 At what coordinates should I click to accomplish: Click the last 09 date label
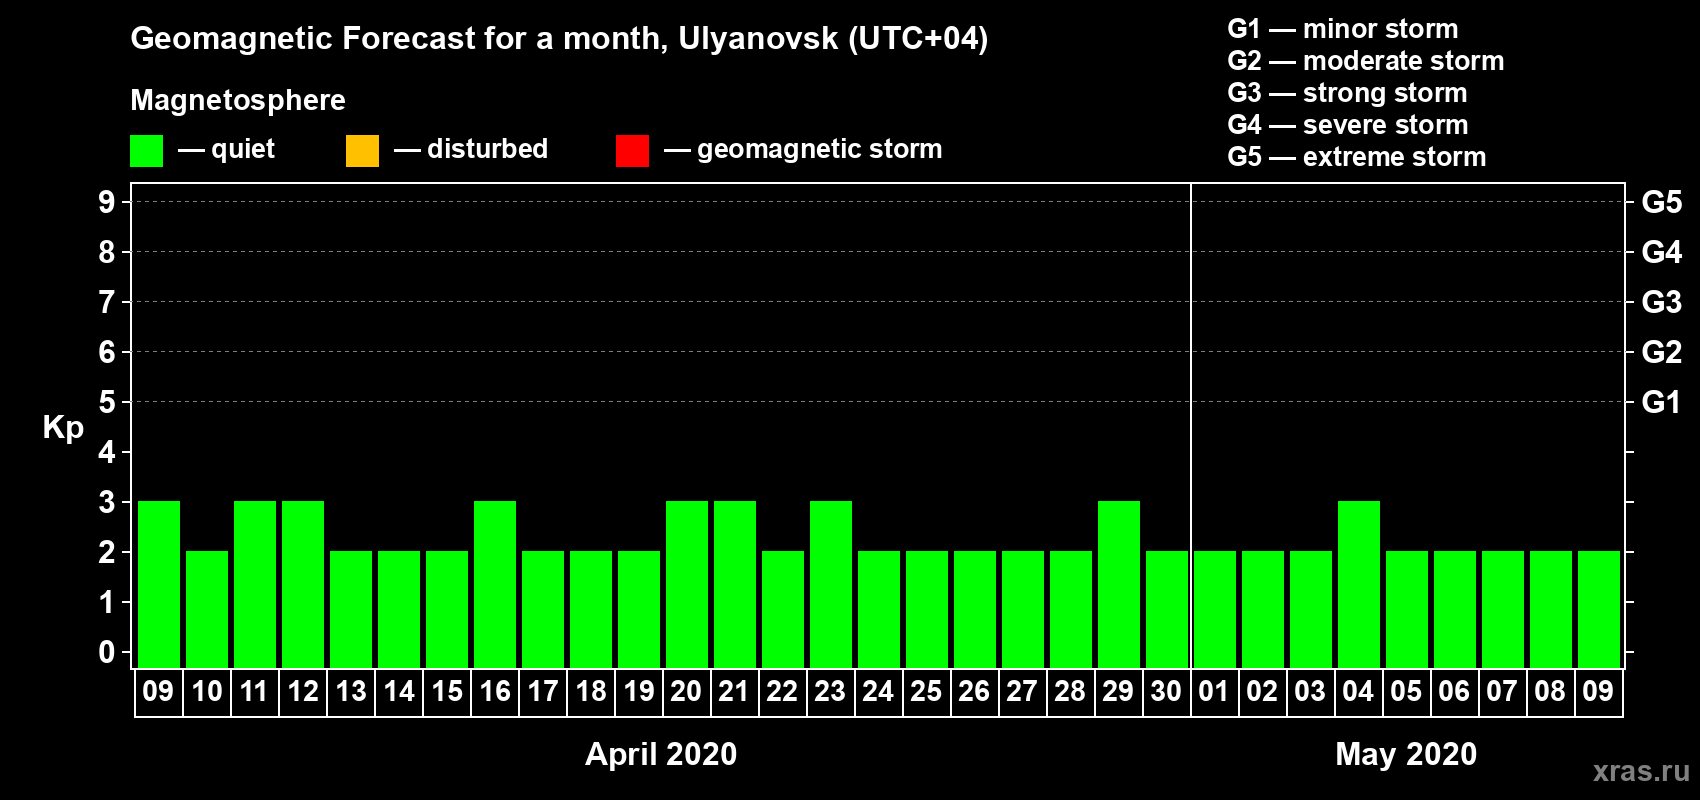click(x=1598, y=691)
